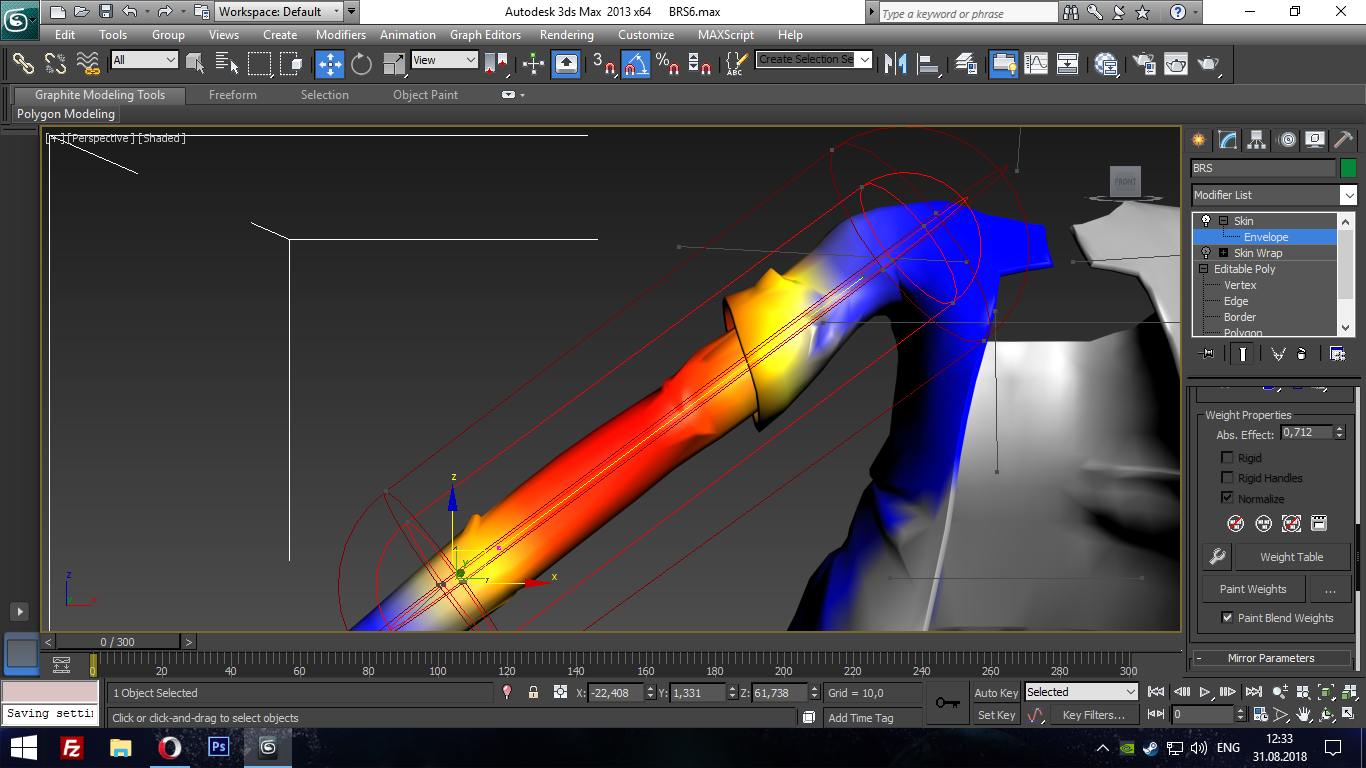Open the Hierarchy command panel tab
The width and height of the screenshot is (1366, 768).
coord(1257,140)
